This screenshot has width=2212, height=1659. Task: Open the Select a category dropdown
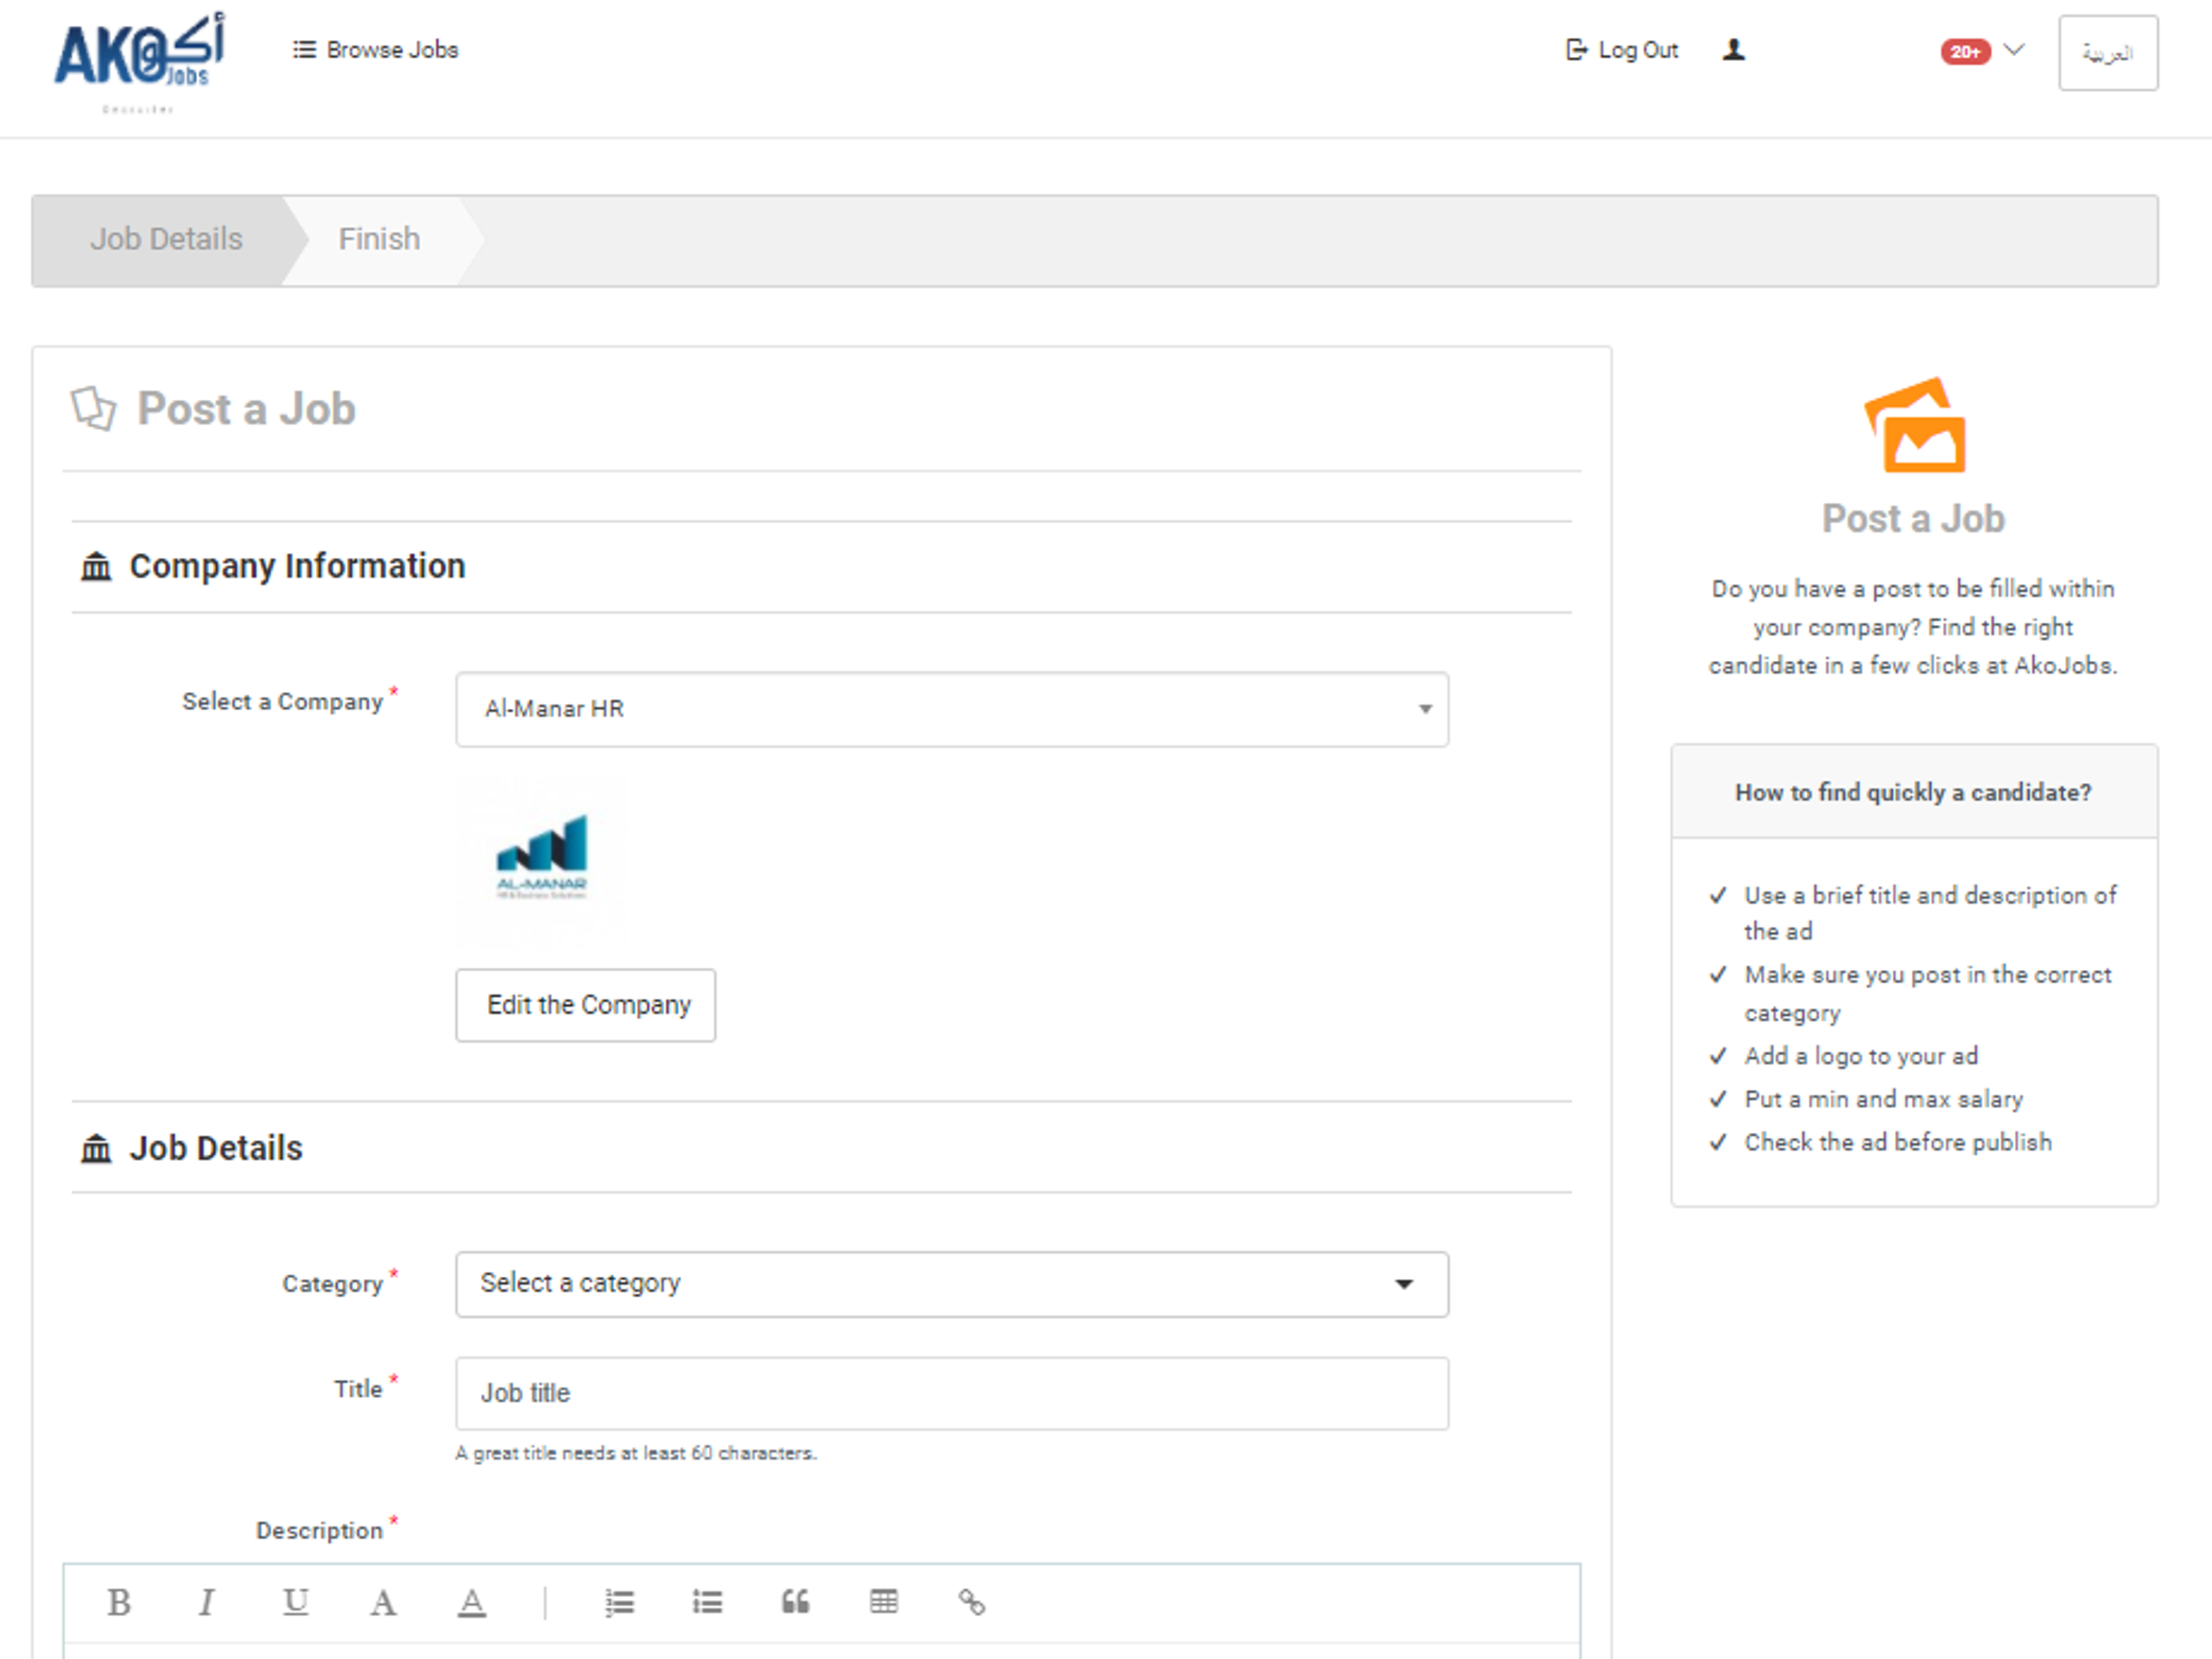[x=951, y=1283]
